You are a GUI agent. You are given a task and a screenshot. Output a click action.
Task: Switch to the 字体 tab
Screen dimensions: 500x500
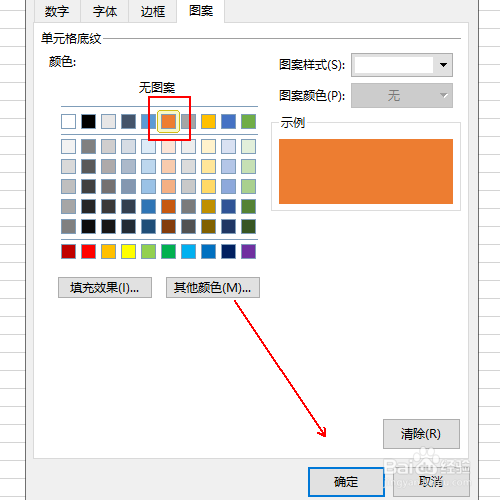[105, 11]
